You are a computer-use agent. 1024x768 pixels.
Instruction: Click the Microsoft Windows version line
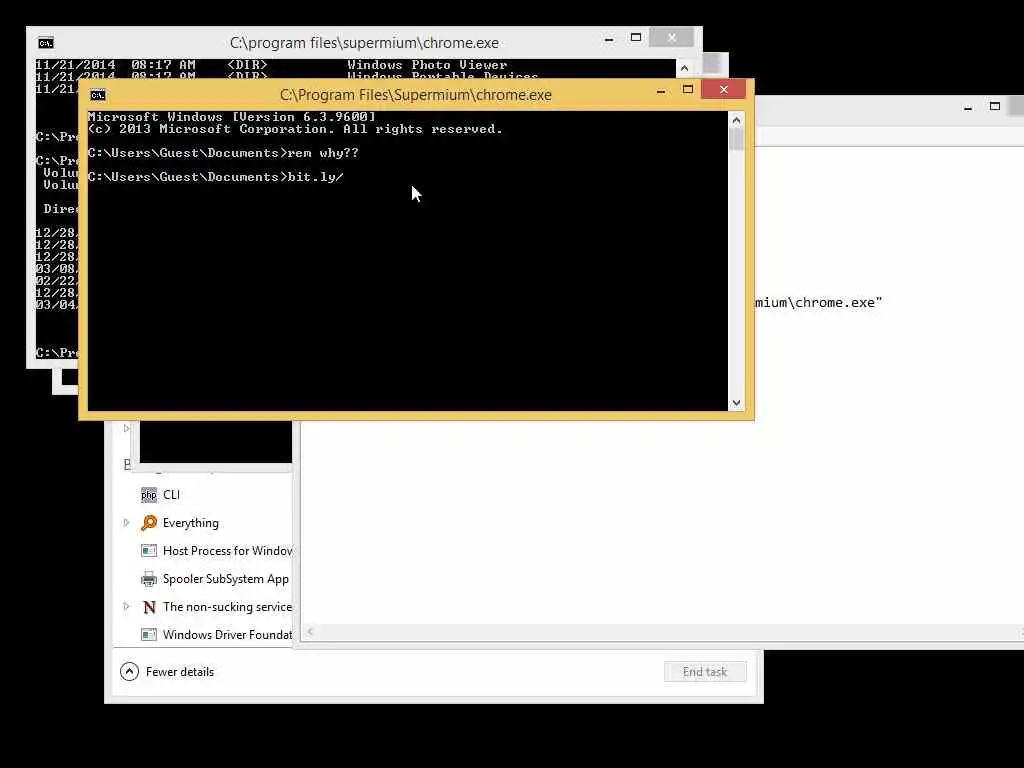232,117
